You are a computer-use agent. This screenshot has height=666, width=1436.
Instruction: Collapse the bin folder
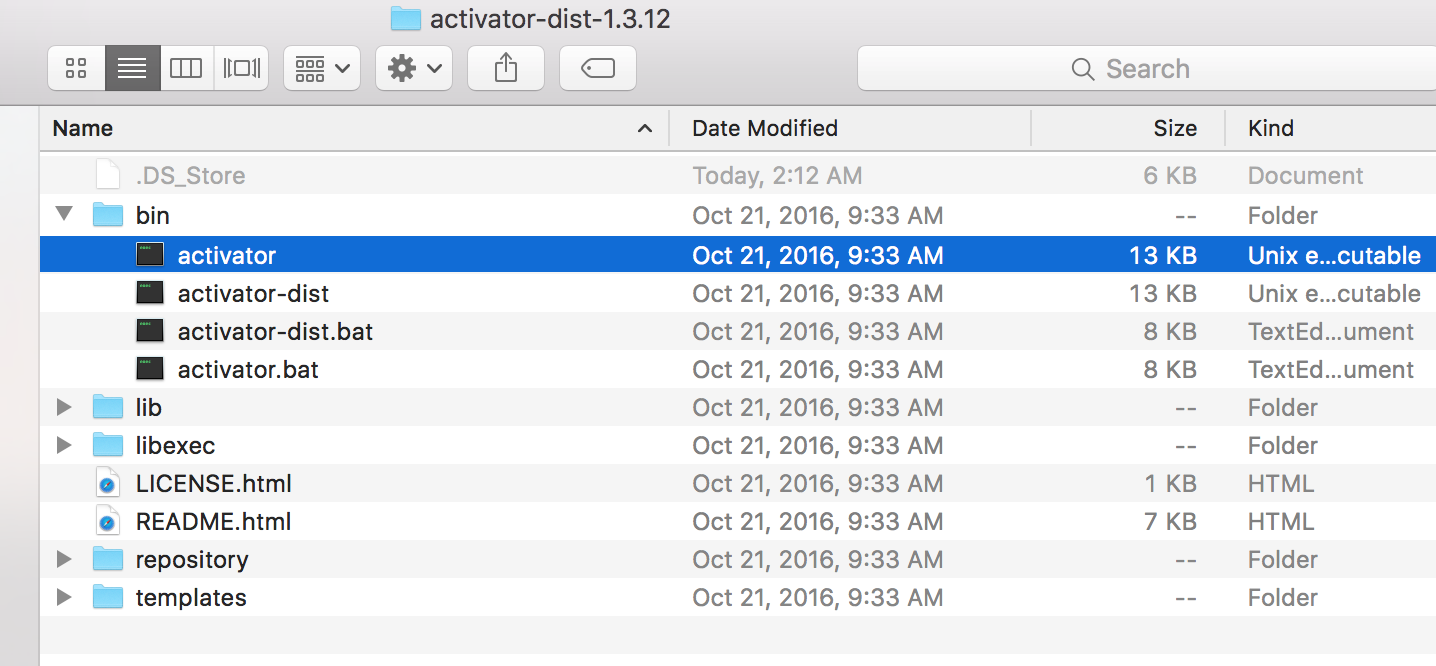(65, 215)
